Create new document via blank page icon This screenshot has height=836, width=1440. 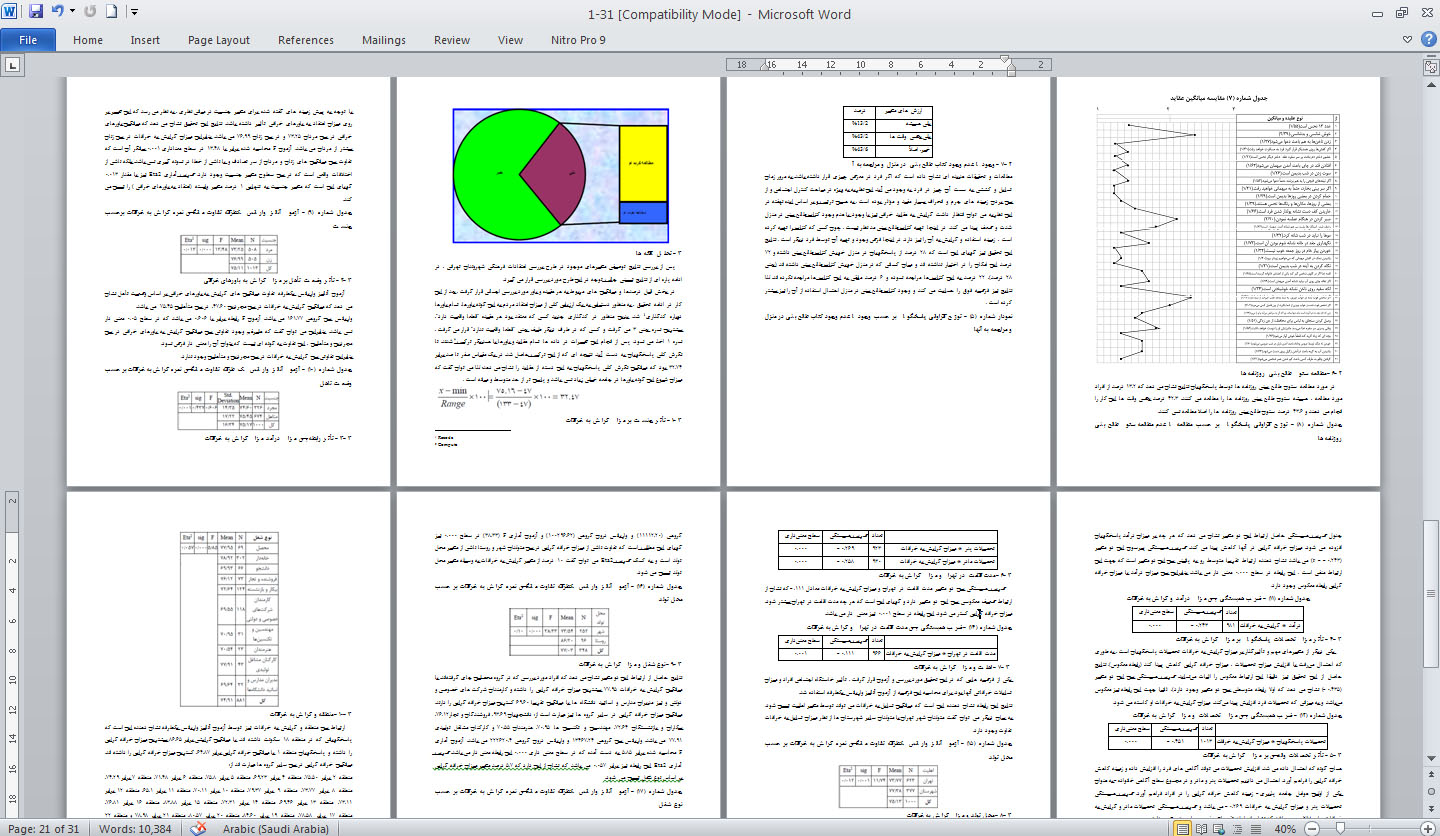(112, 13)
